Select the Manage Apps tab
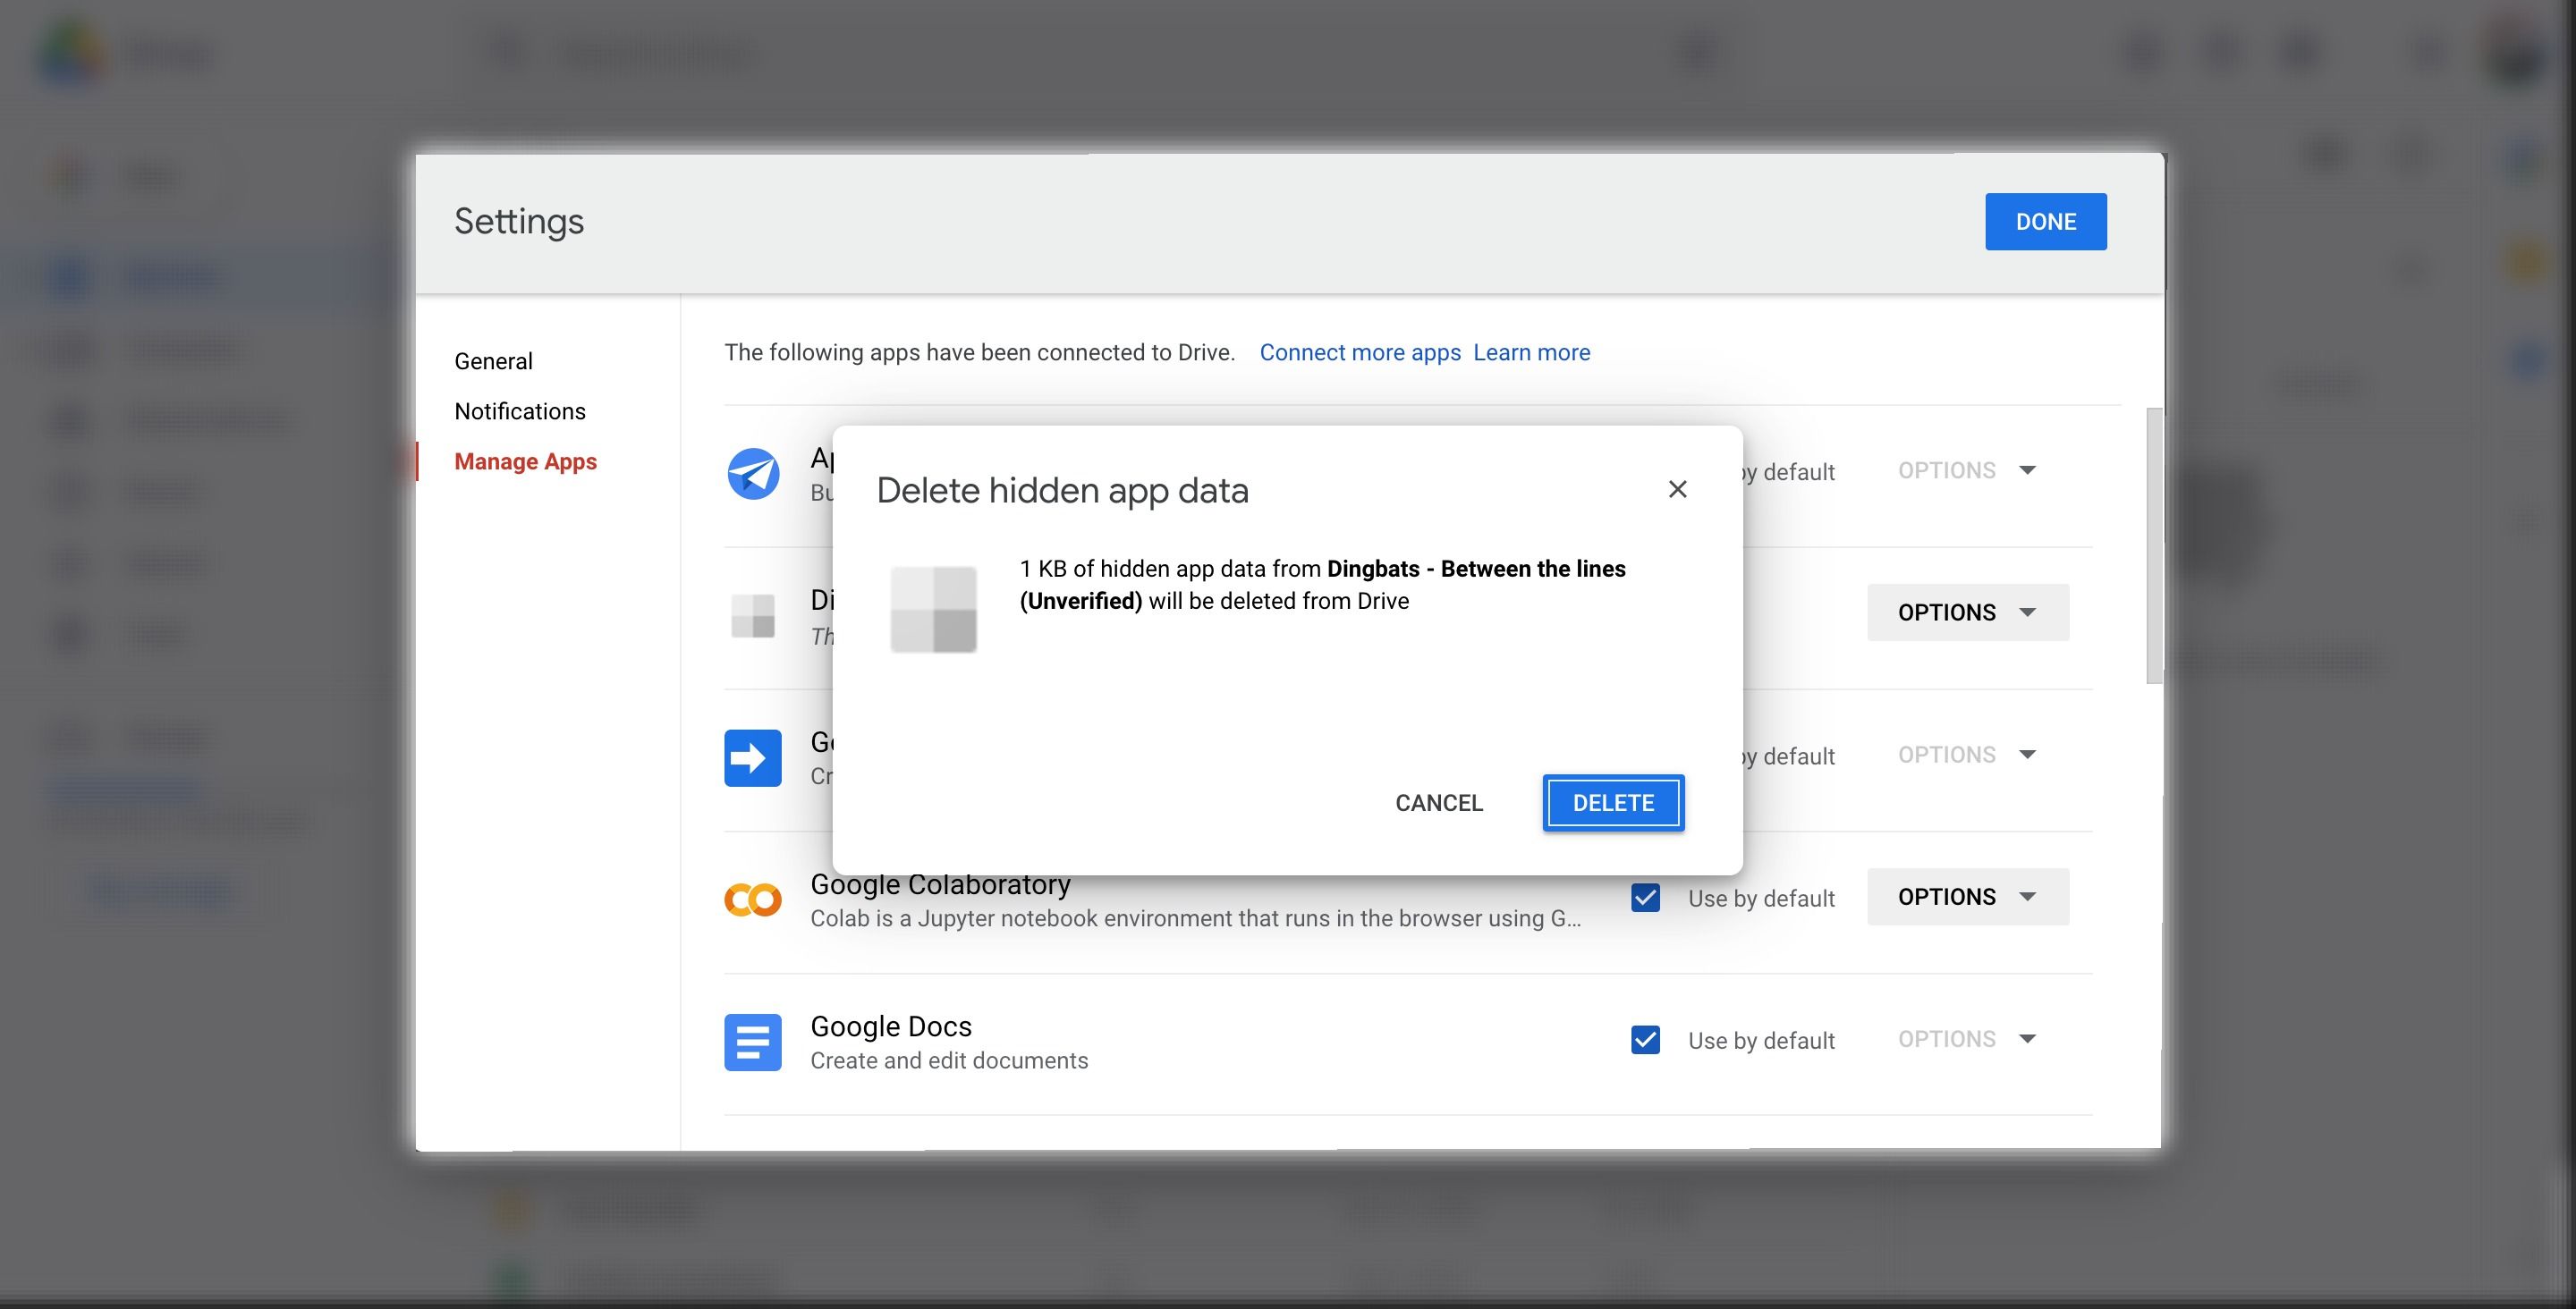Viewport: 2576px width, 1309px height. click(525, 461)
